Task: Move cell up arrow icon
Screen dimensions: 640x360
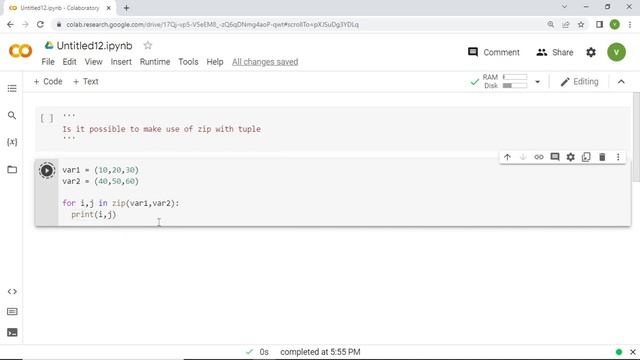Action: pyautogui.click(x=507, y=157)
